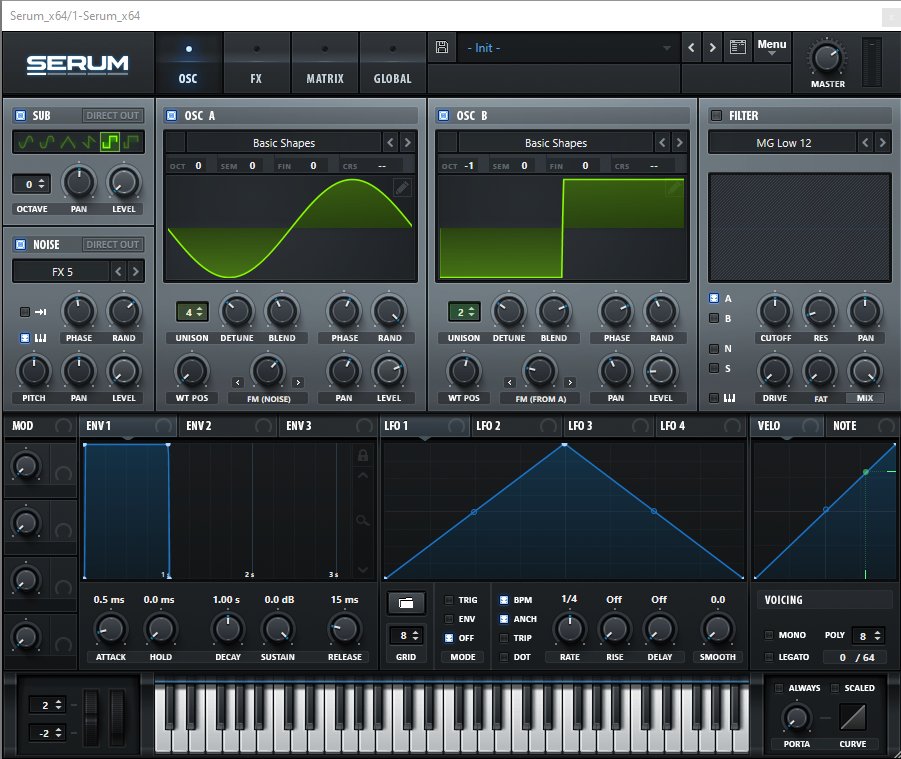Image resolution: width=901 pixels, height=759 pixels.
Task: Click previous warp mode arrow in OSC B
Action: [x=510, y=382]
